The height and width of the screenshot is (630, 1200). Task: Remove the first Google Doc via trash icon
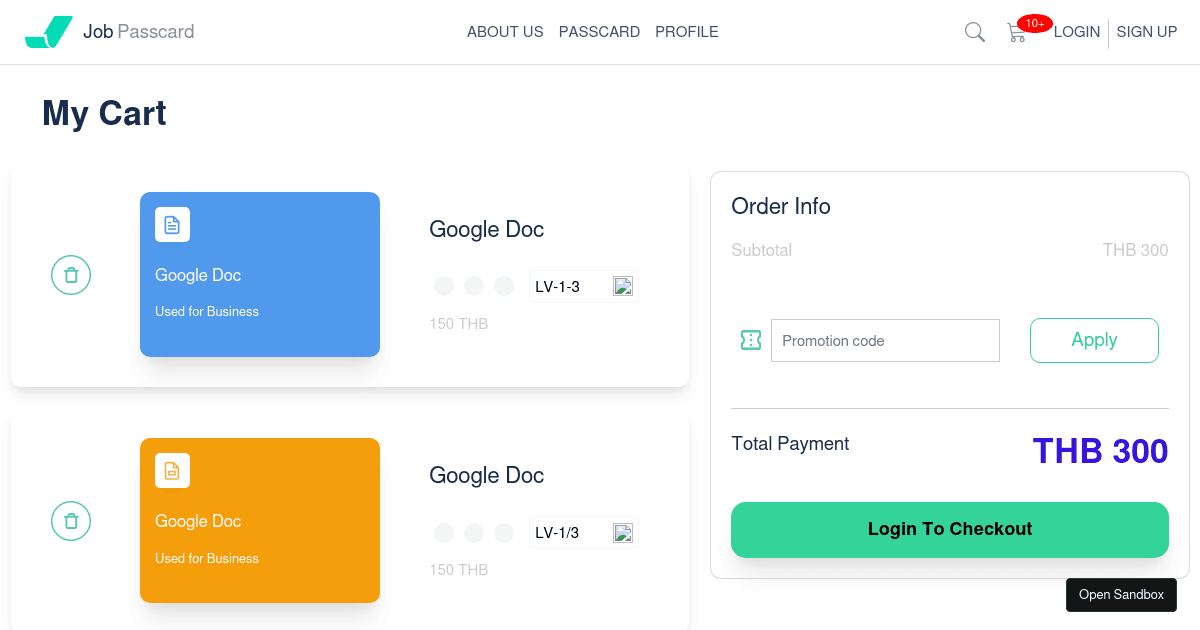click(71, 274)
